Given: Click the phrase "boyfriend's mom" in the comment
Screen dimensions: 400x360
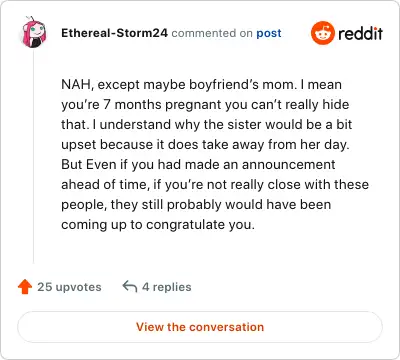Looking at the screenshot, I should 242,84.
